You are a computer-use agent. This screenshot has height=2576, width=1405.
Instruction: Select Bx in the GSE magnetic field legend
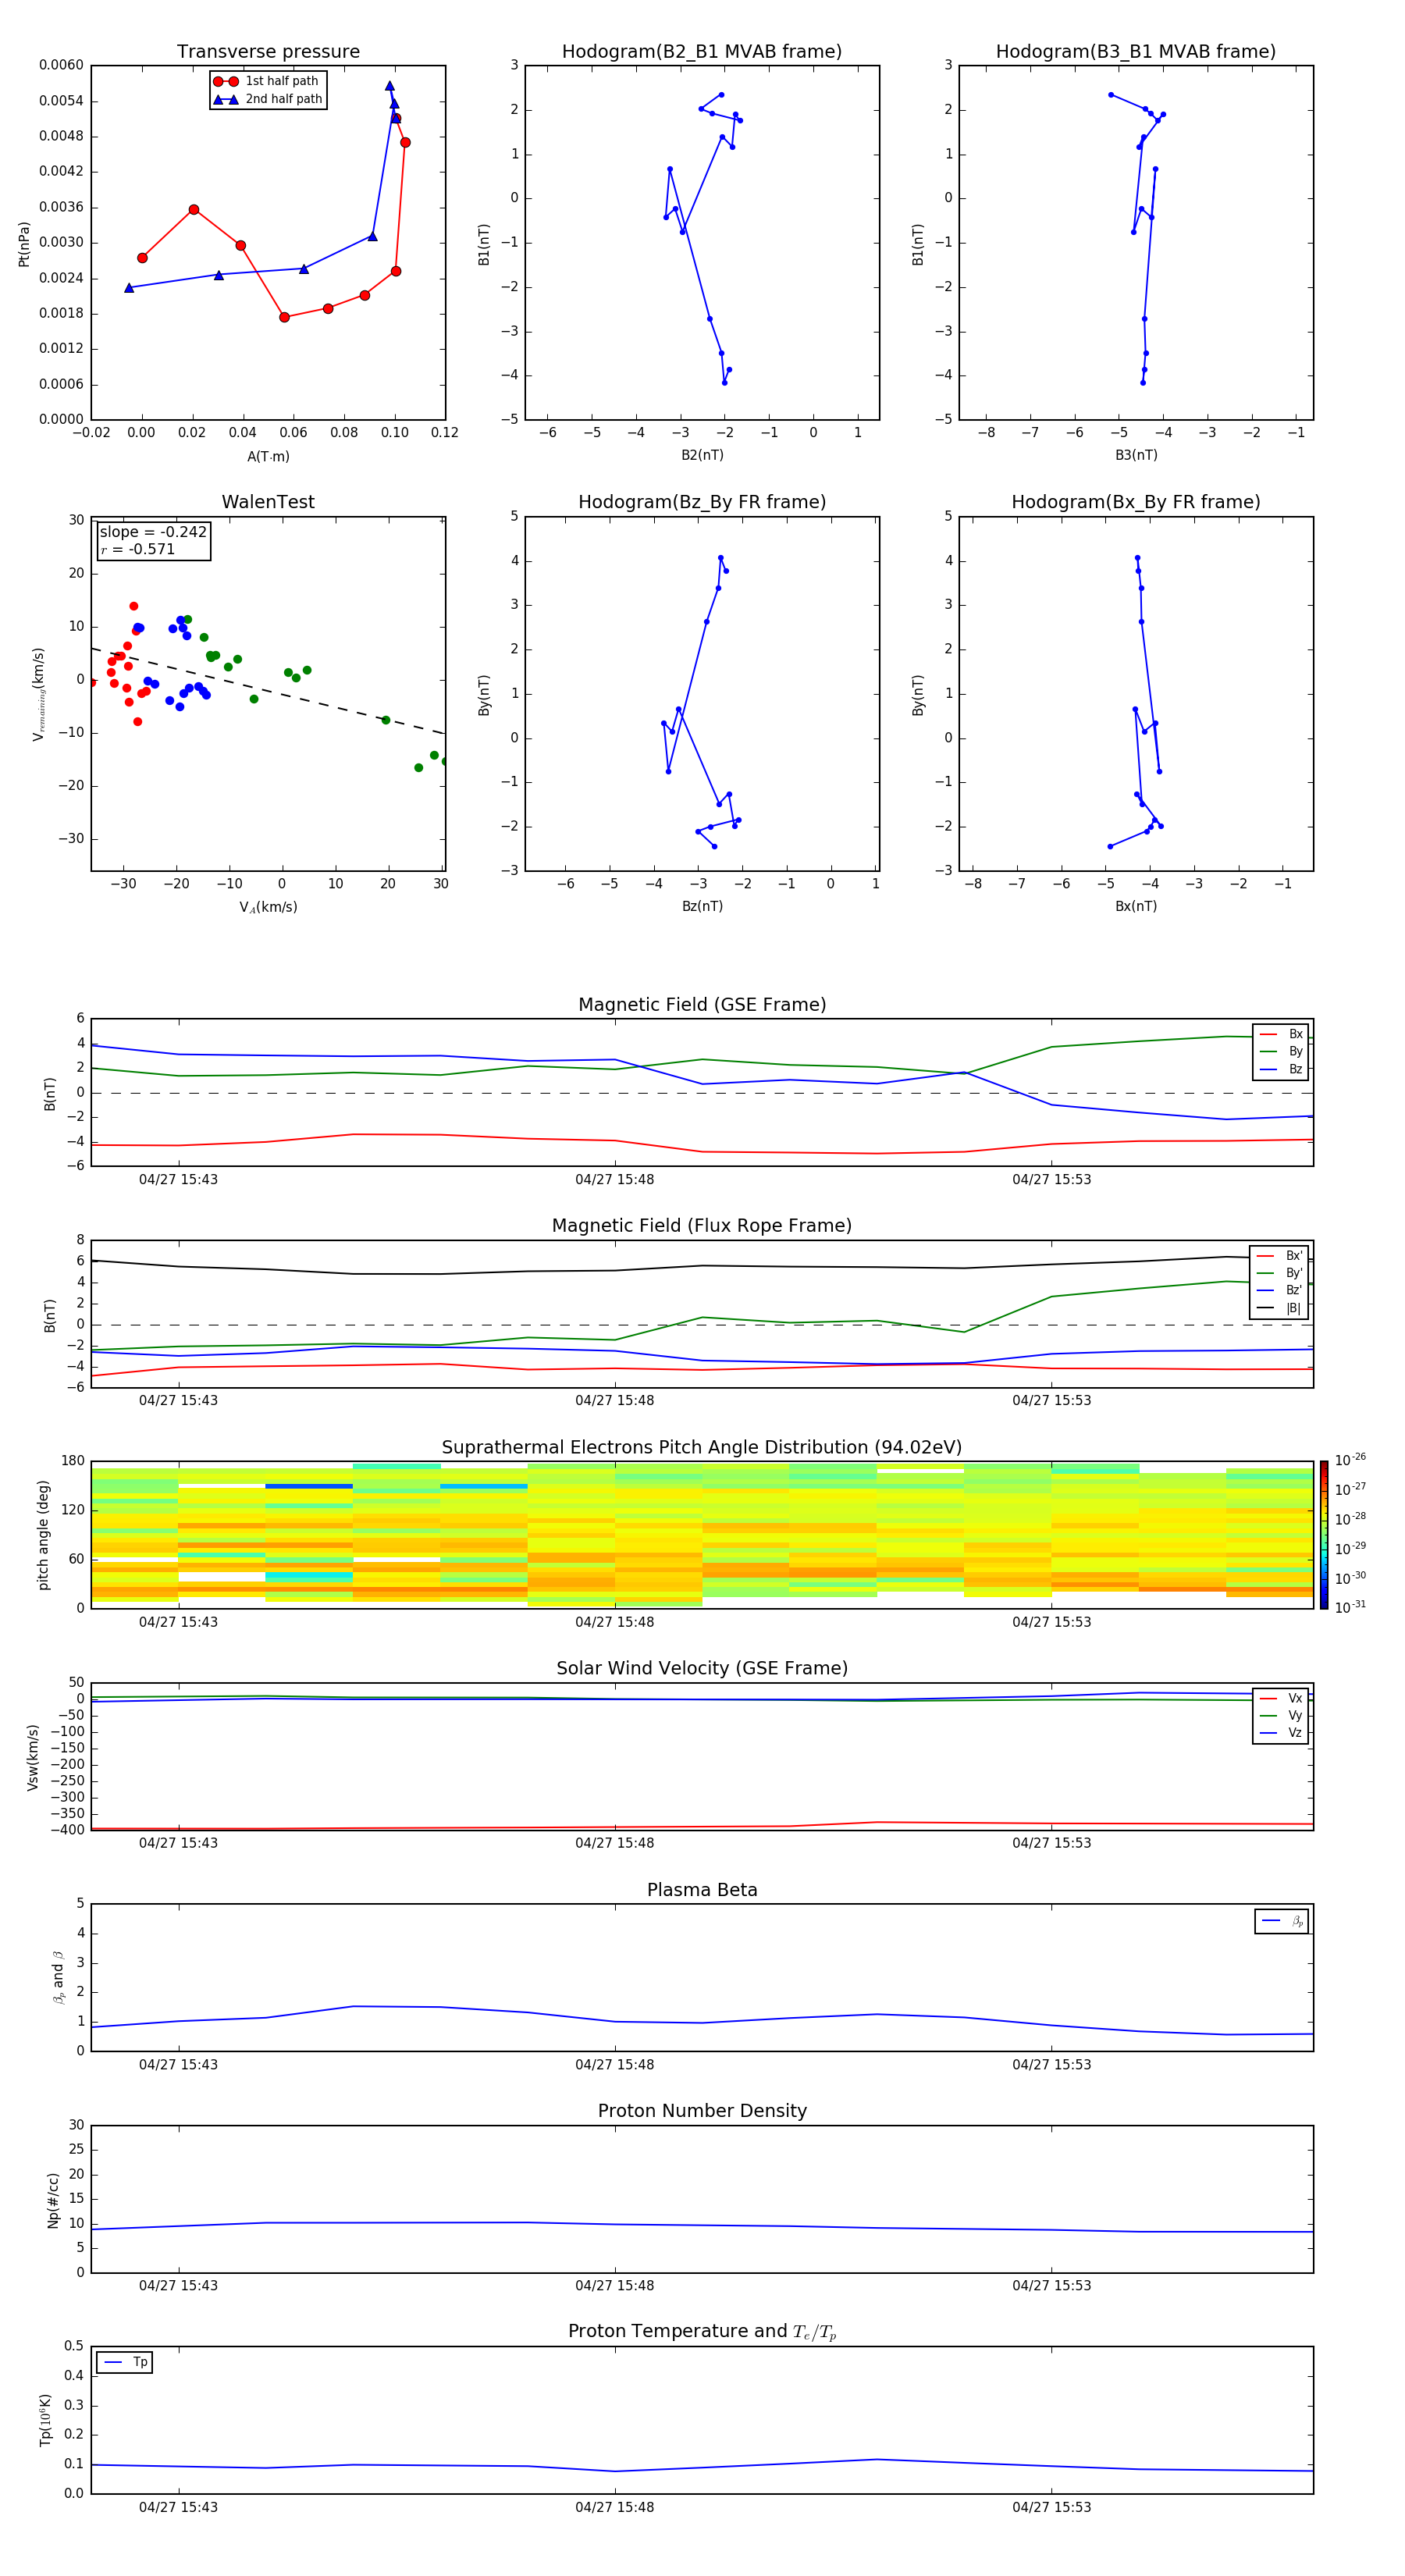point(1281,1034)
